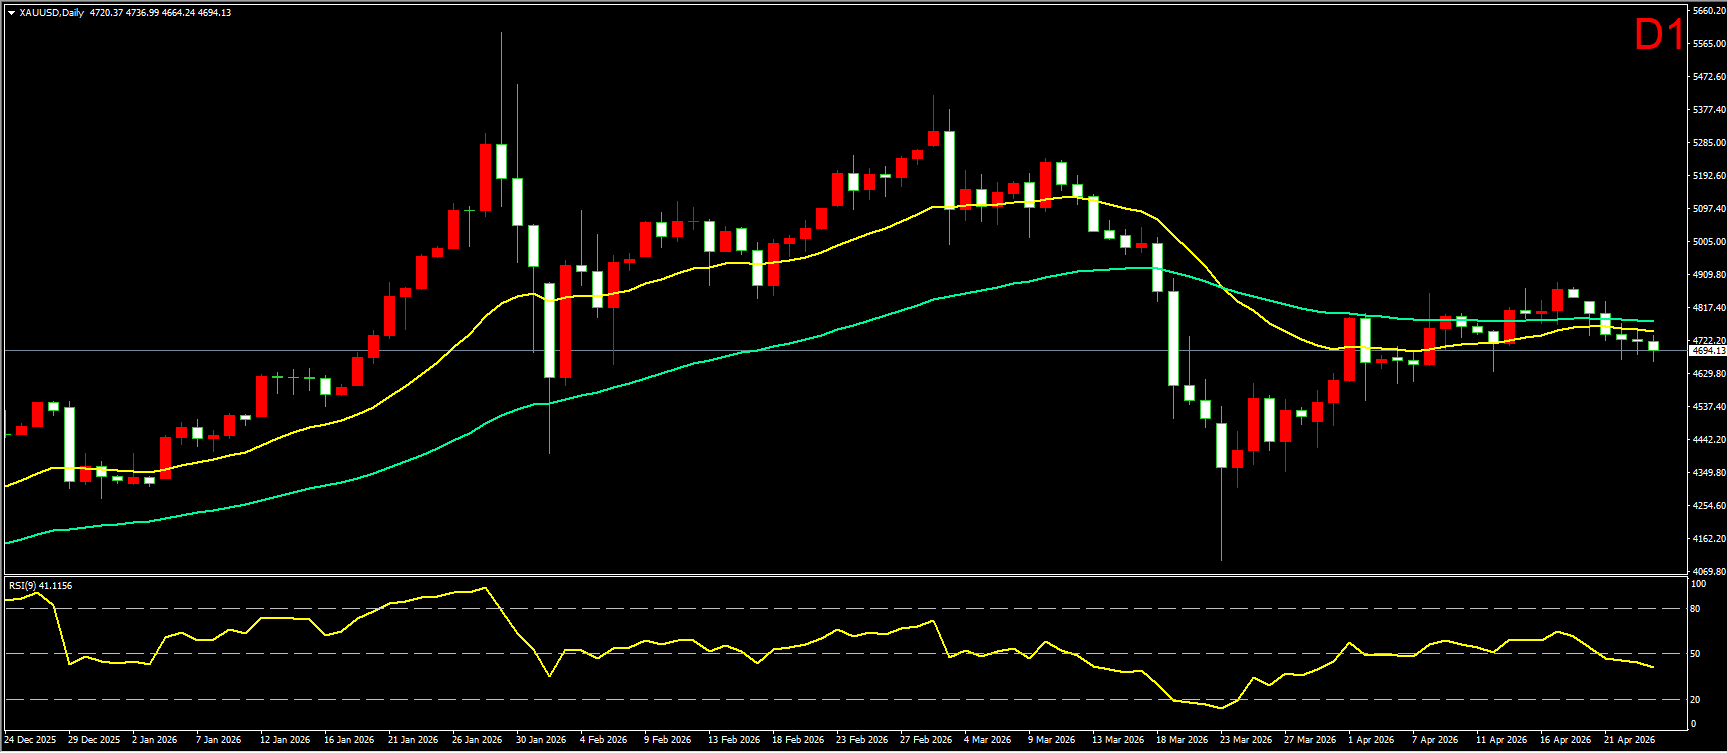
Task: Click the 24 Dec 2025 date label
Action: 31,740
